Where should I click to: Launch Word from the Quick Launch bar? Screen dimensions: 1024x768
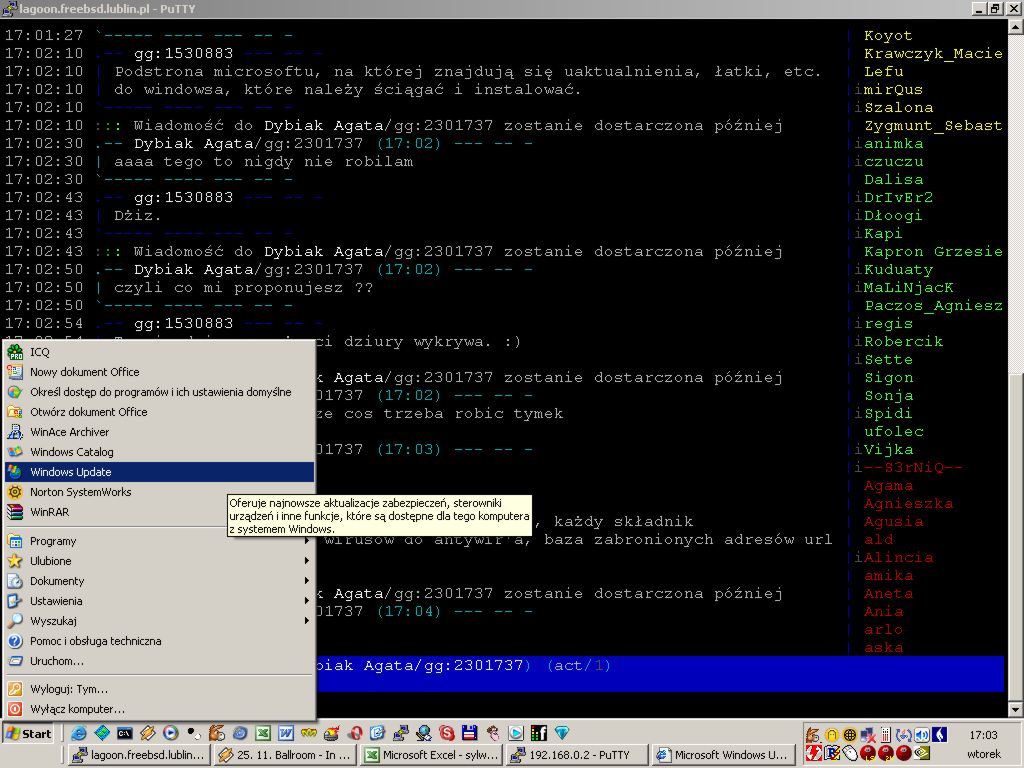coord(286,733)
